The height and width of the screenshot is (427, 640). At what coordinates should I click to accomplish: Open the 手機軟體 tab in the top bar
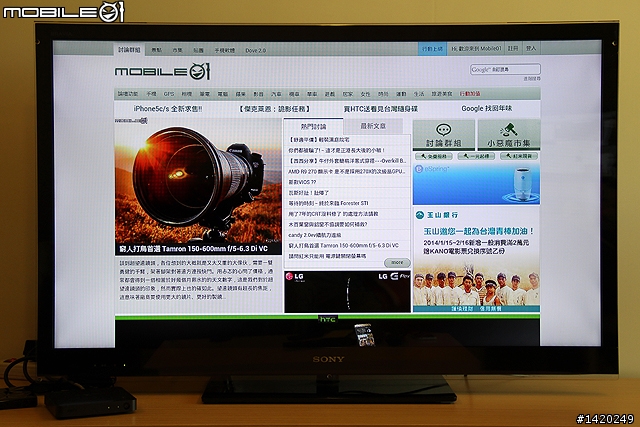[224, 50]
